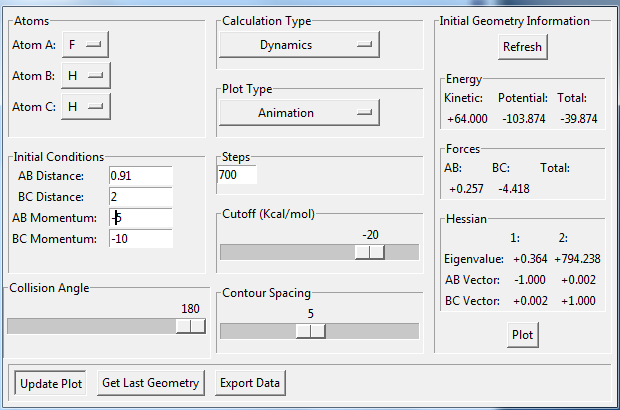Click into the Steps field
The image size is (620, 410).
[x=237, y=176]
